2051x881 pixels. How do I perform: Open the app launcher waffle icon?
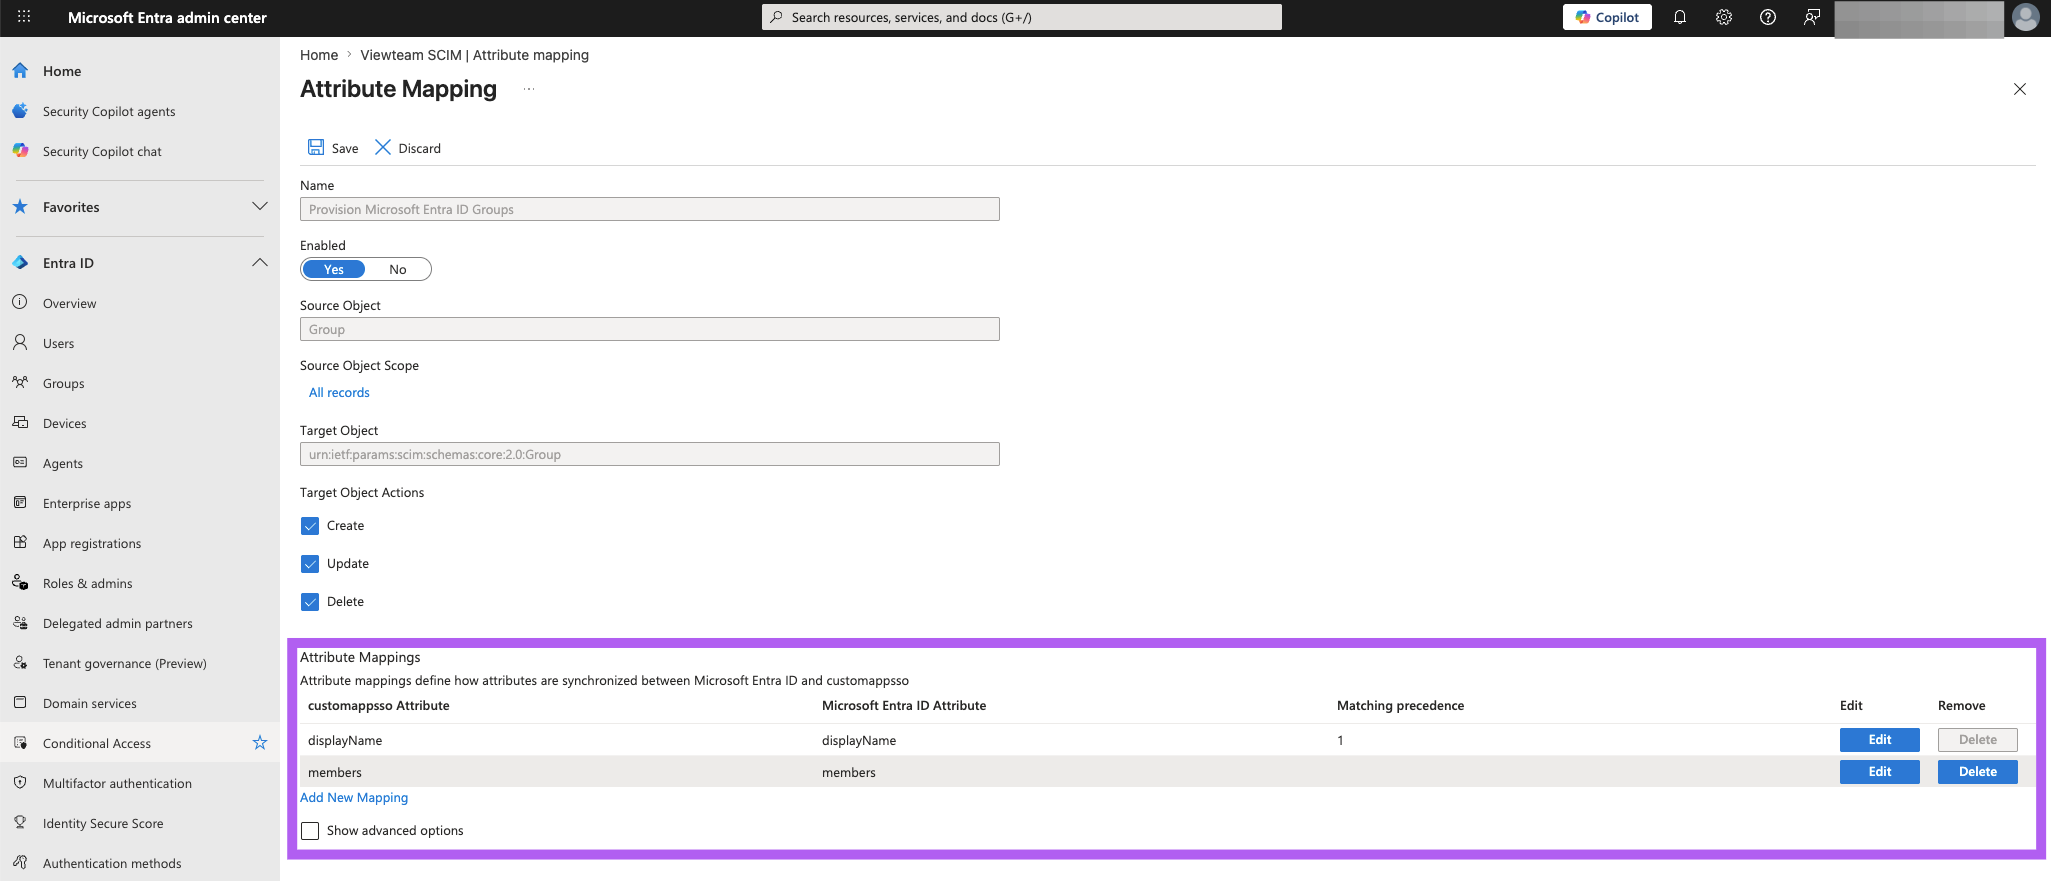(x=24, y=17)
